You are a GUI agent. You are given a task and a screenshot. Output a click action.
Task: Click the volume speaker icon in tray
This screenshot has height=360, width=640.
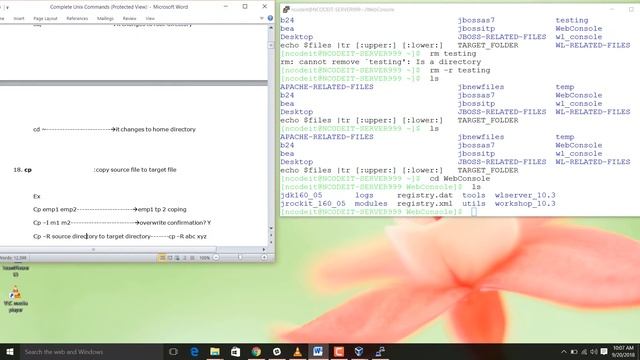click(x=594, y=352)
